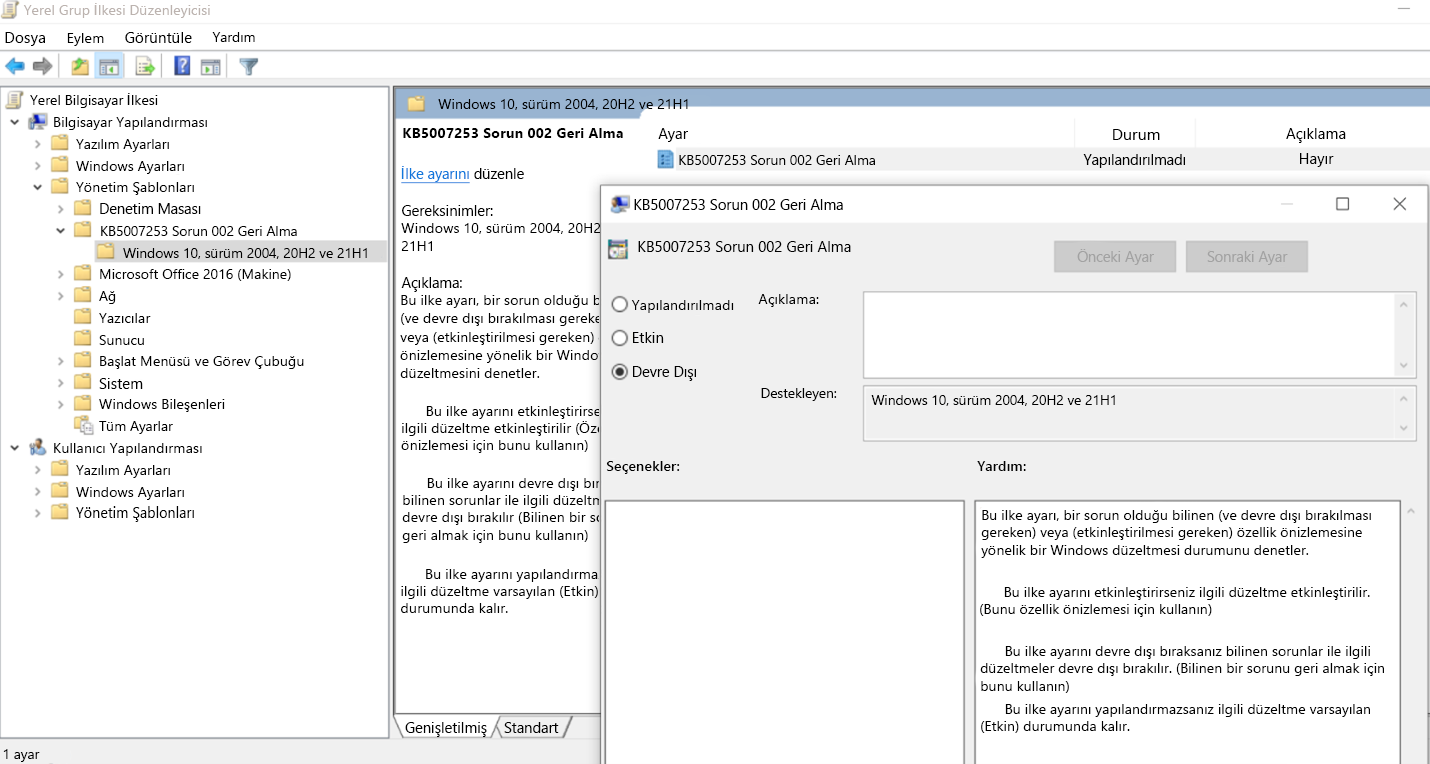Expand Microsoft Office 2016 (Makine) node

tap(61, 274)
